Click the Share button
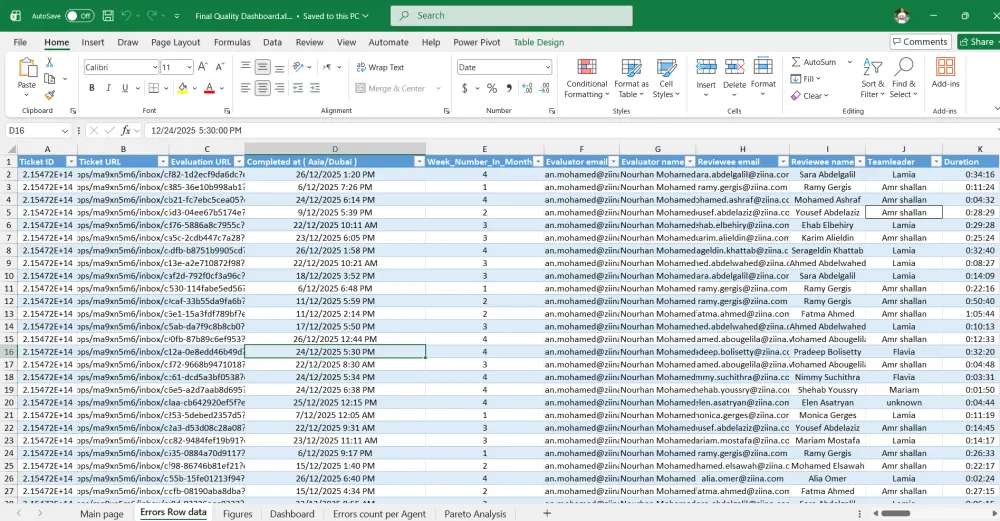Image resolution: width=1000 pixels, height=521 pixels. pyautogui.click(x=978, y=42)
